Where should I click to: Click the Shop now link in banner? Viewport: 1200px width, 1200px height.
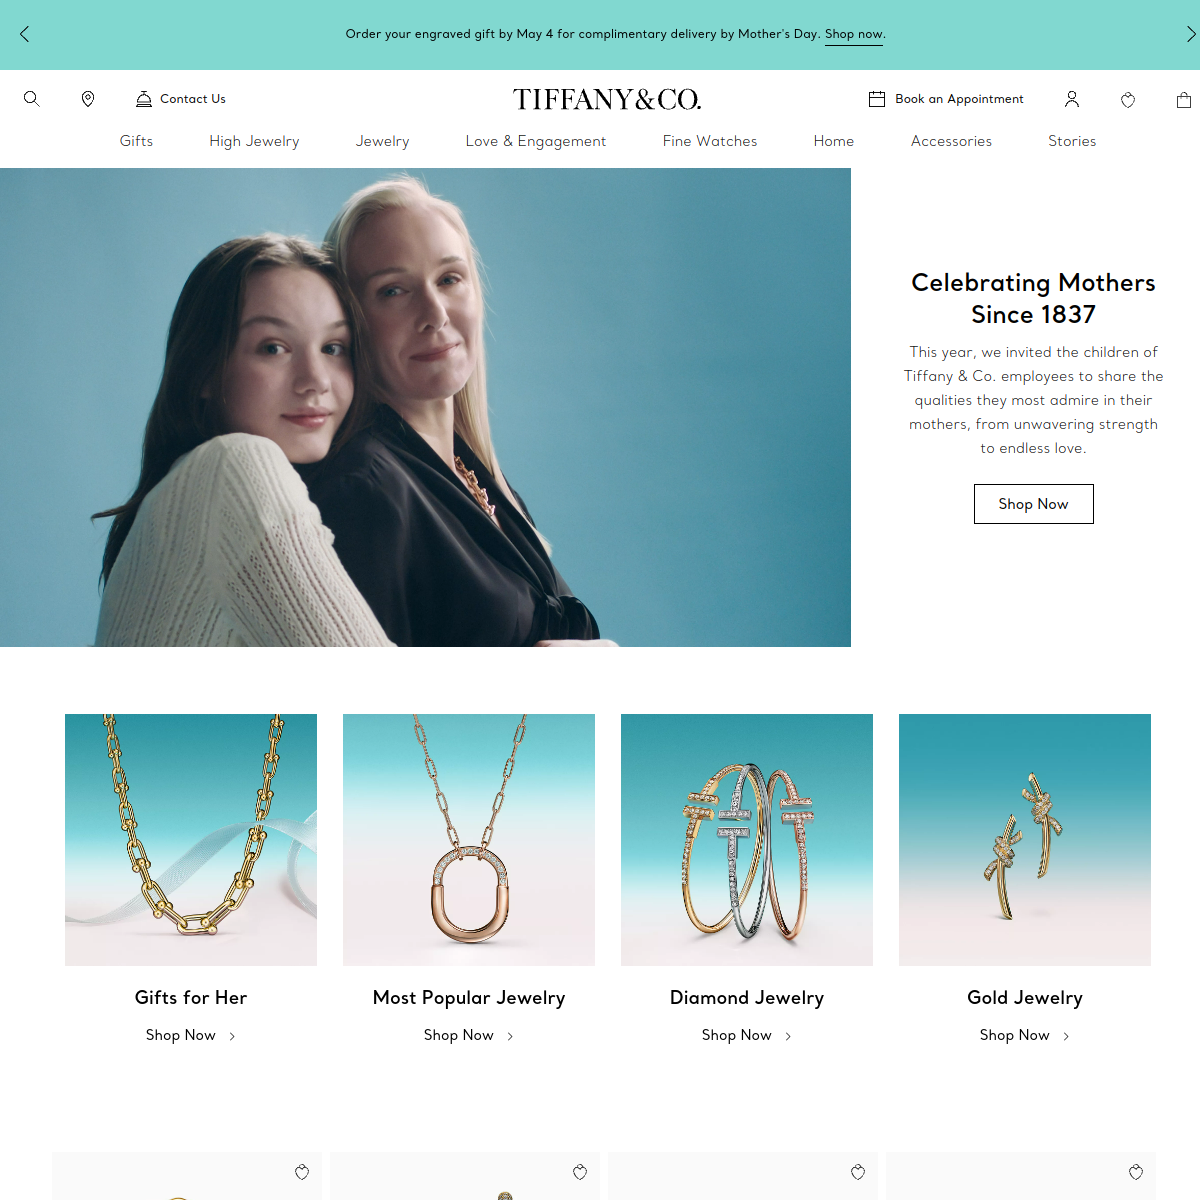(854, 34)
